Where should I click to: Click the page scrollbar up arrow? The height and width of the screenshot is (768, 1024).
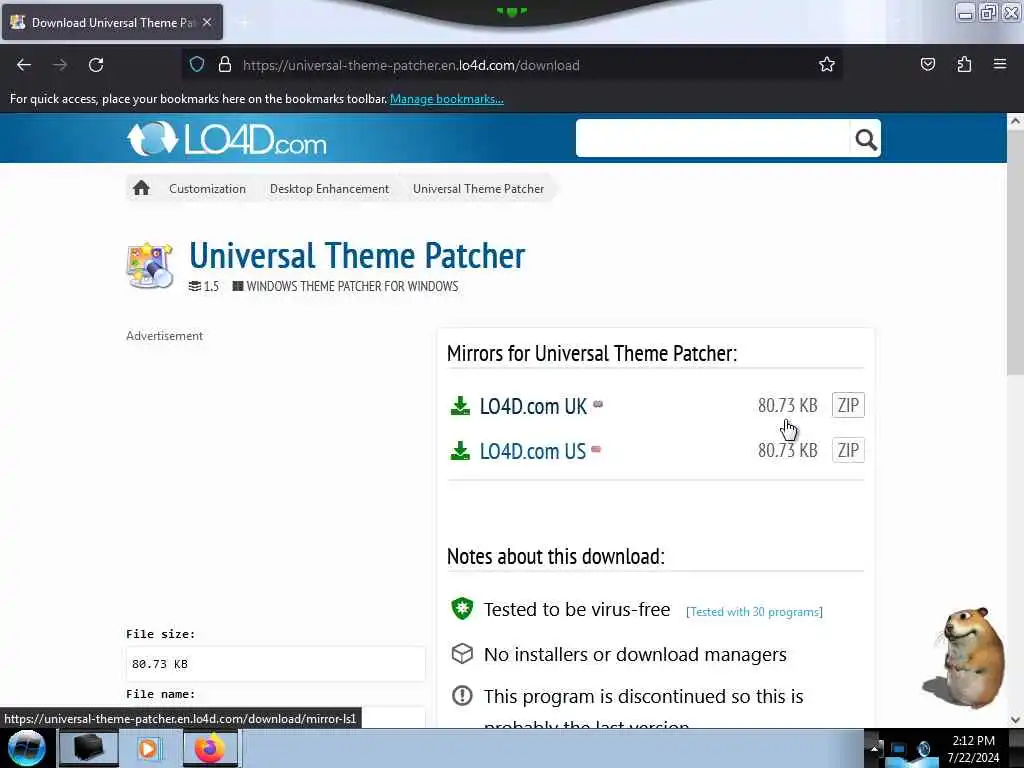1015,121
